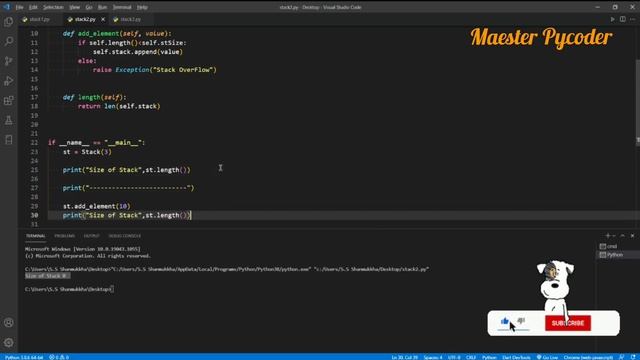Click the terminal prompt input line
640x360 pixels.
[69, 289]
